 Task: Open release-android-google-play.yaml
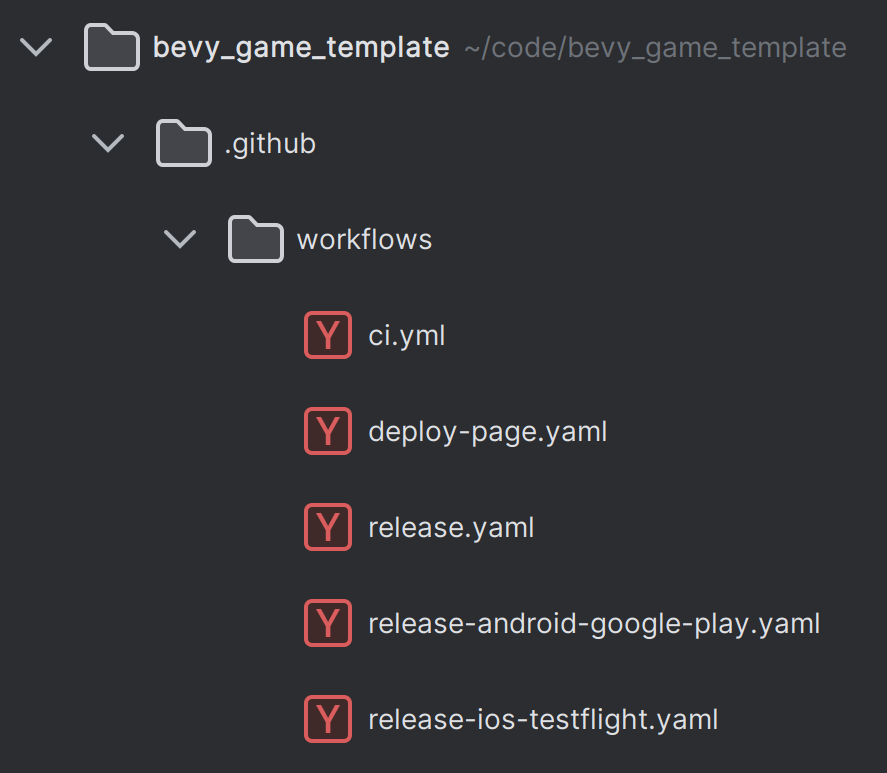pos(592,623)
